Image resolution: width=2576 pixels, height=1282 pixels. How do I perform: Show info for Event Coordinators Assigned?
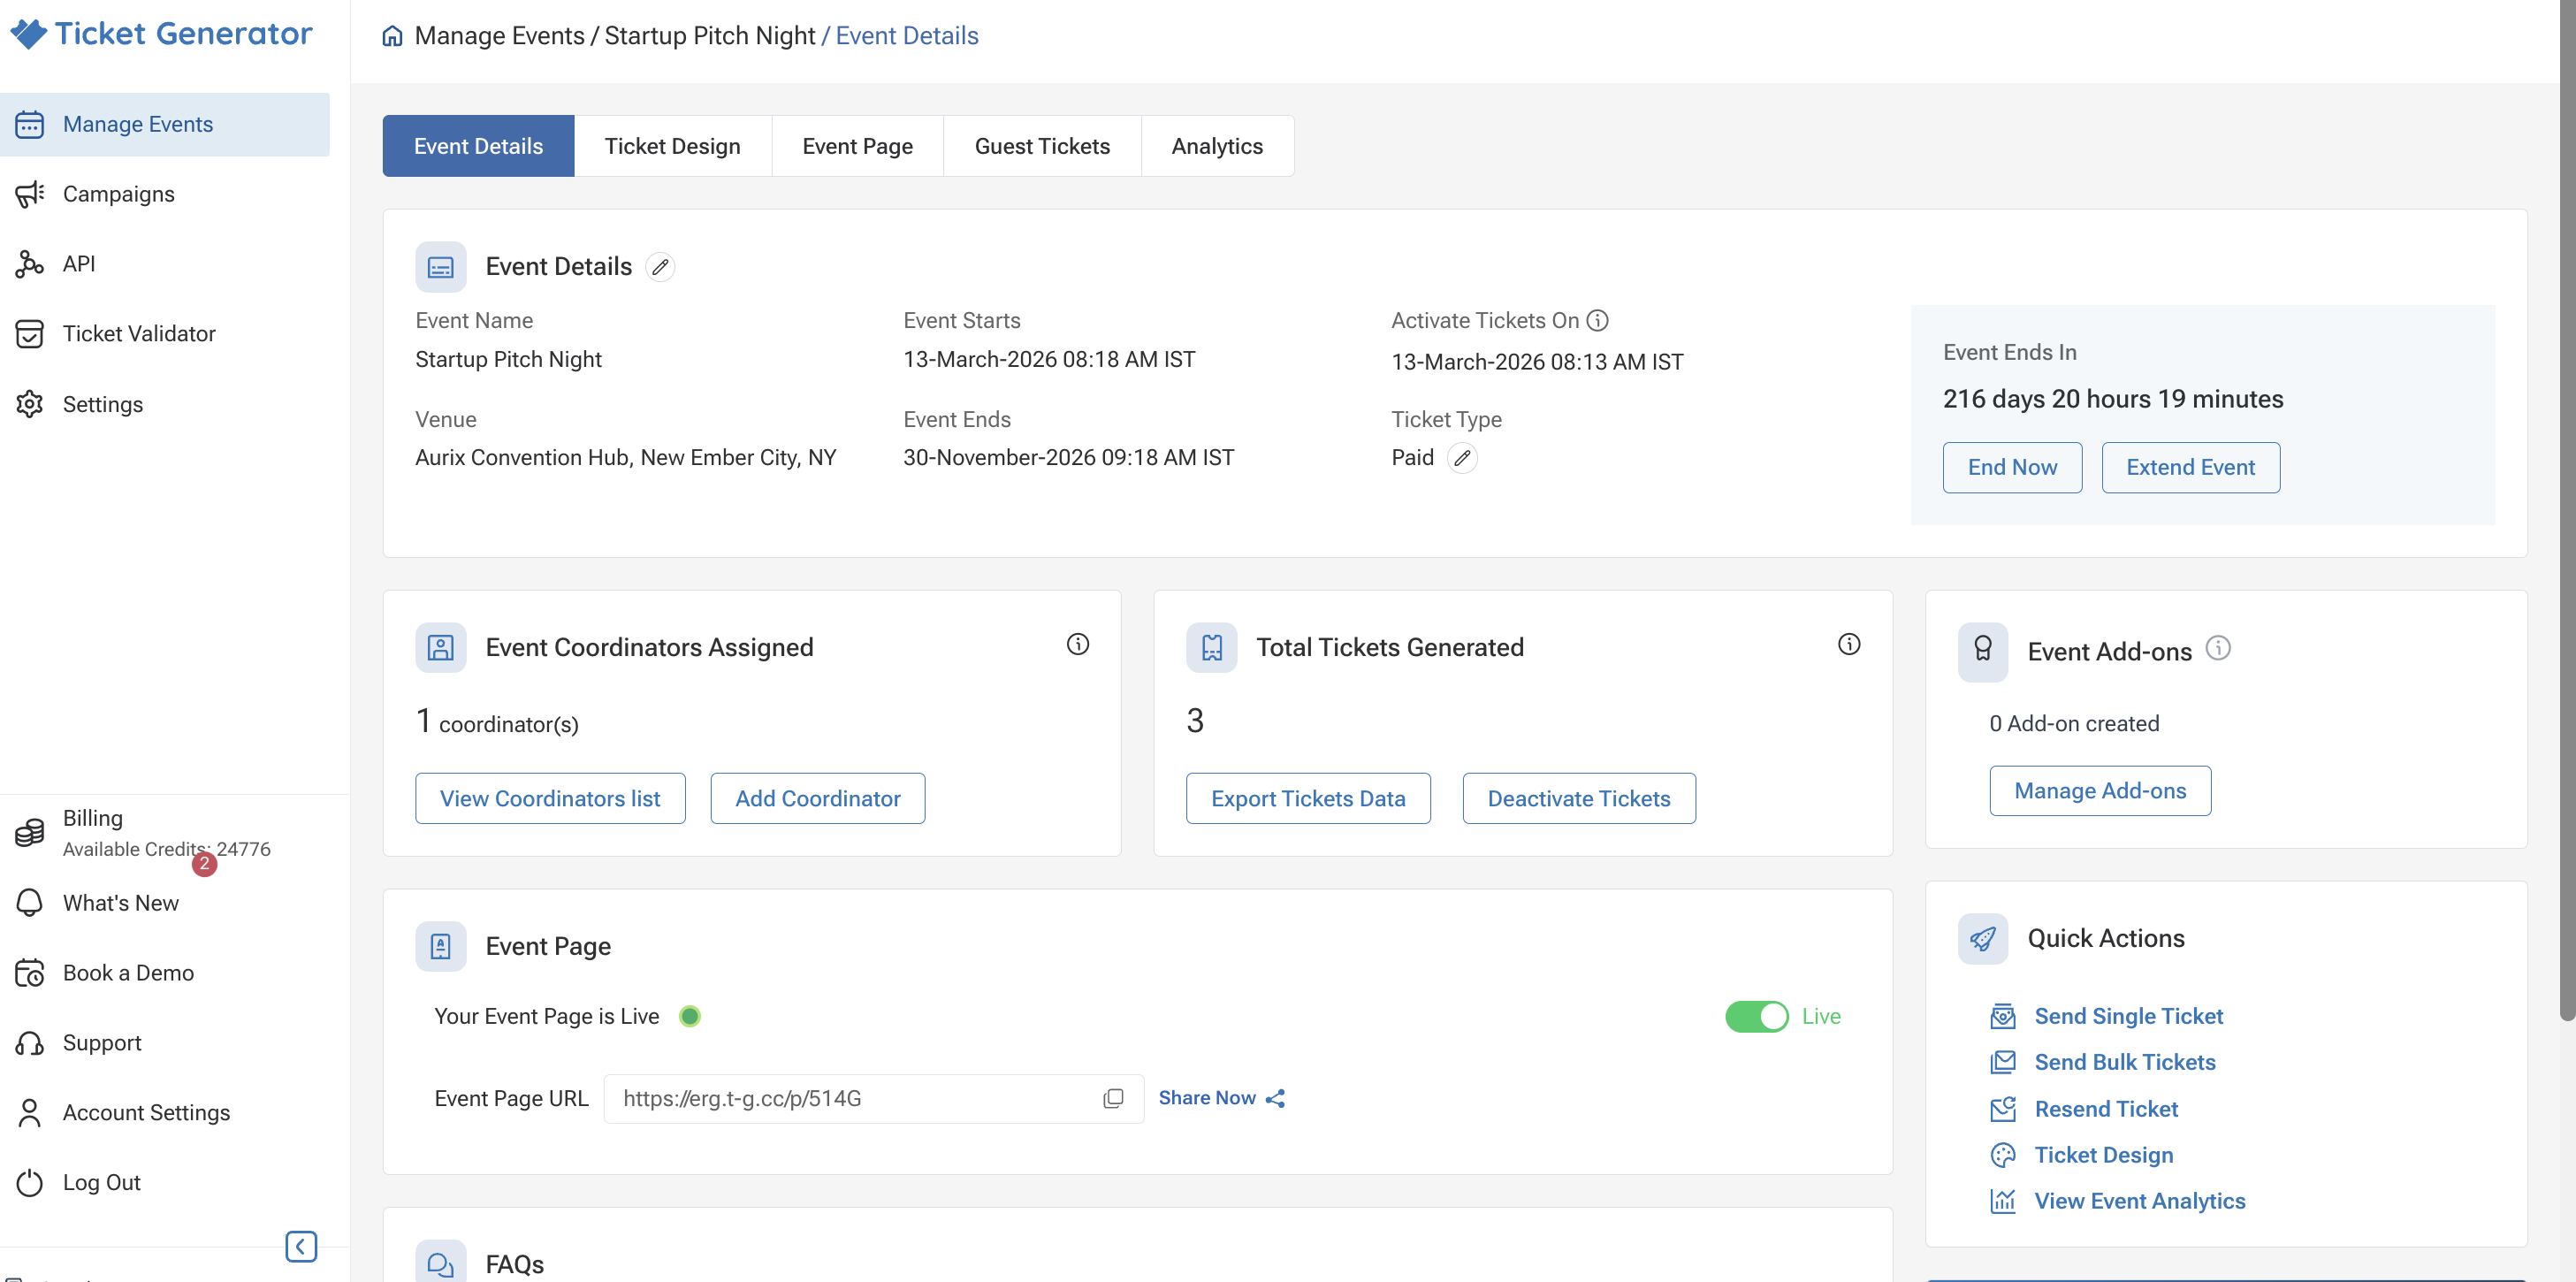[x=1077, y=644]
